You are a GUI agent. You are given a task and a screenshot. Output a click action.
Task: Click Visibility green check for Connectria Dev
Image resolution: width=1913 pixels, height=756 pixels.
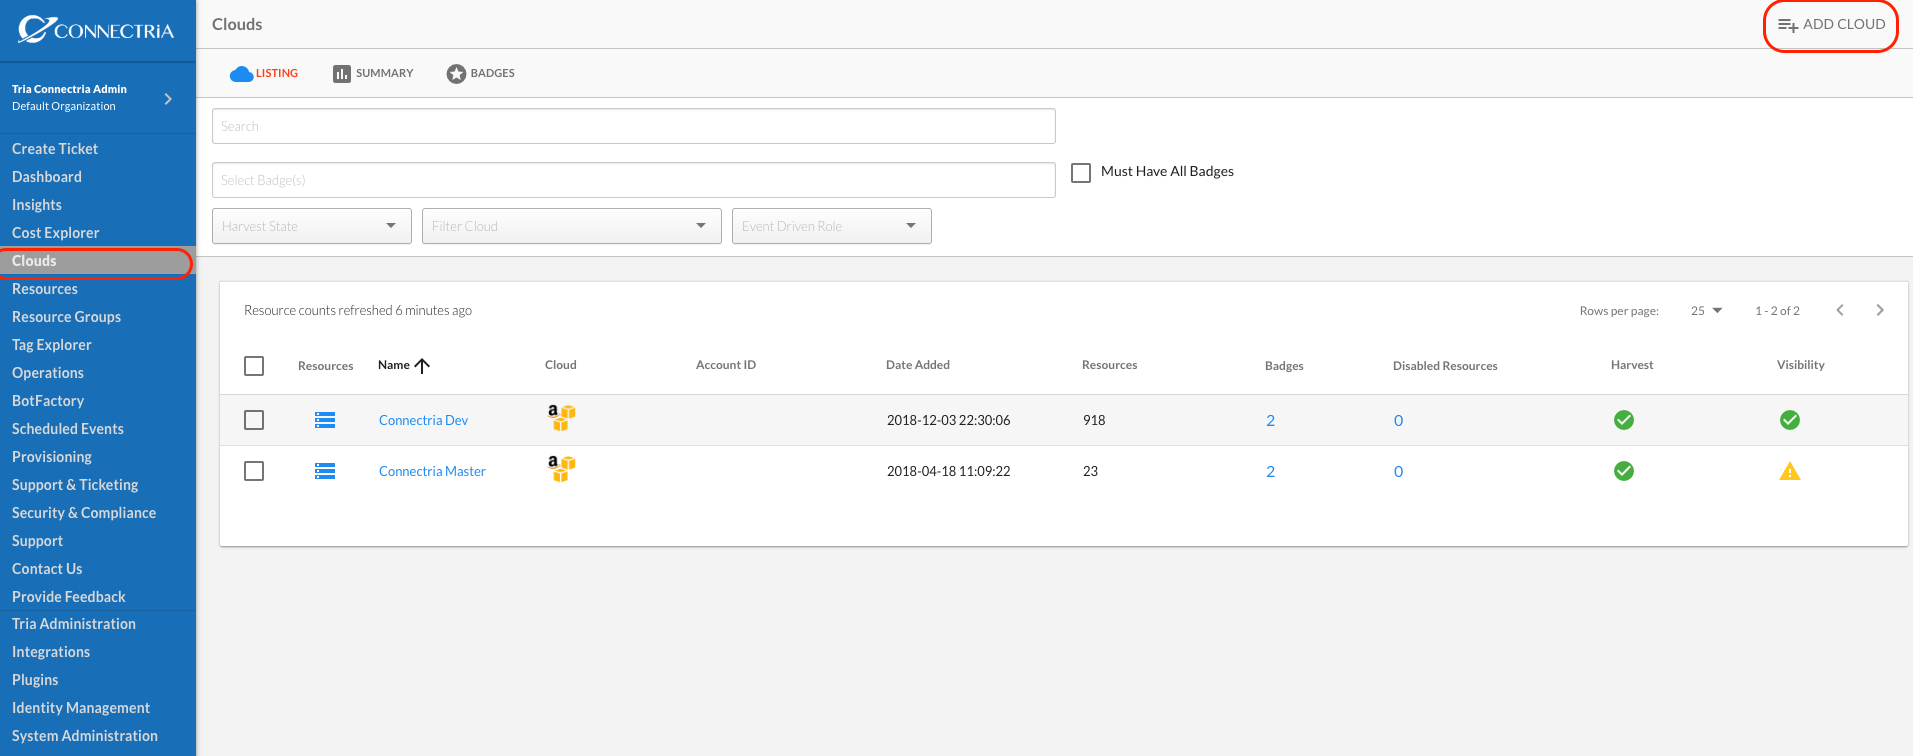1790,420
